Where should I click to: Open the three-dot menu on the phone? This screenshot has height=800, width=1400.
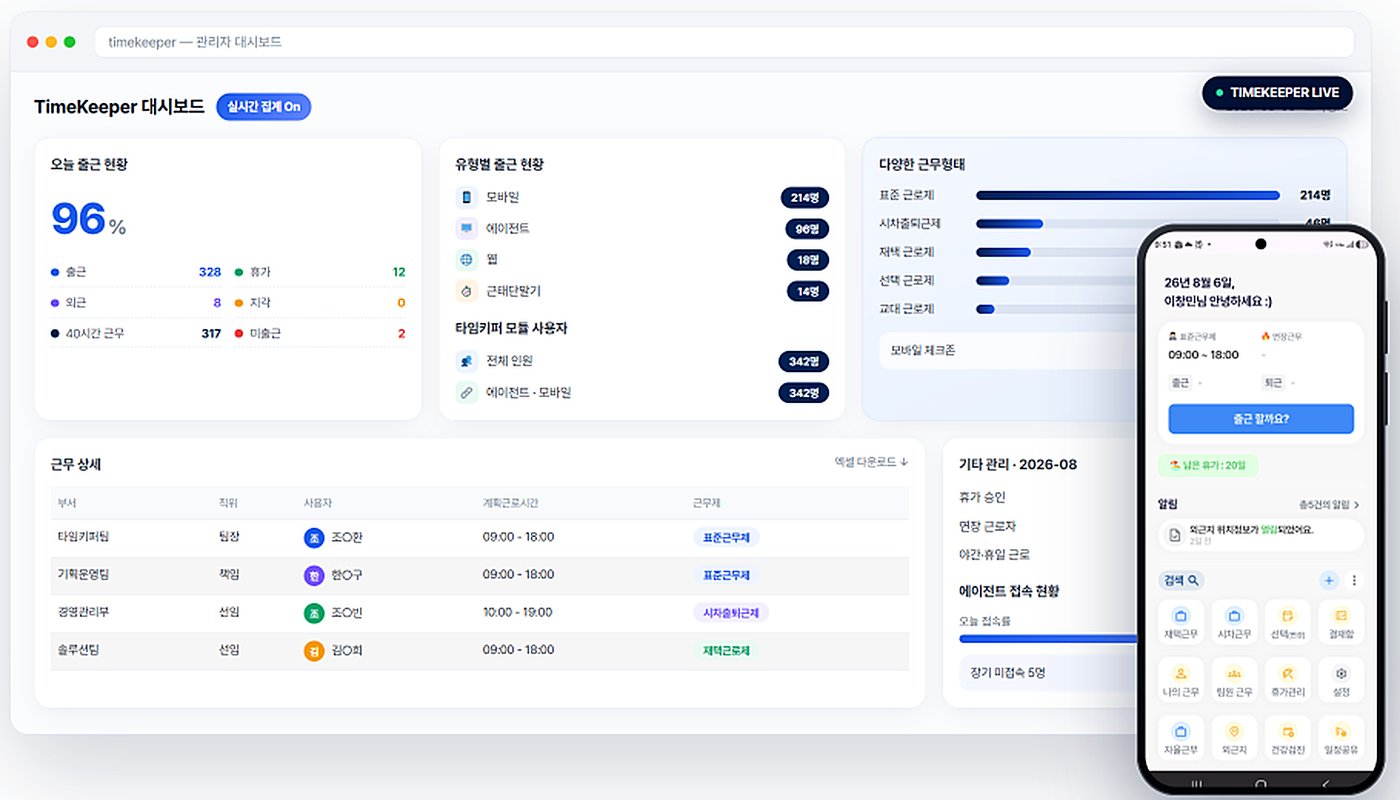1354,580
